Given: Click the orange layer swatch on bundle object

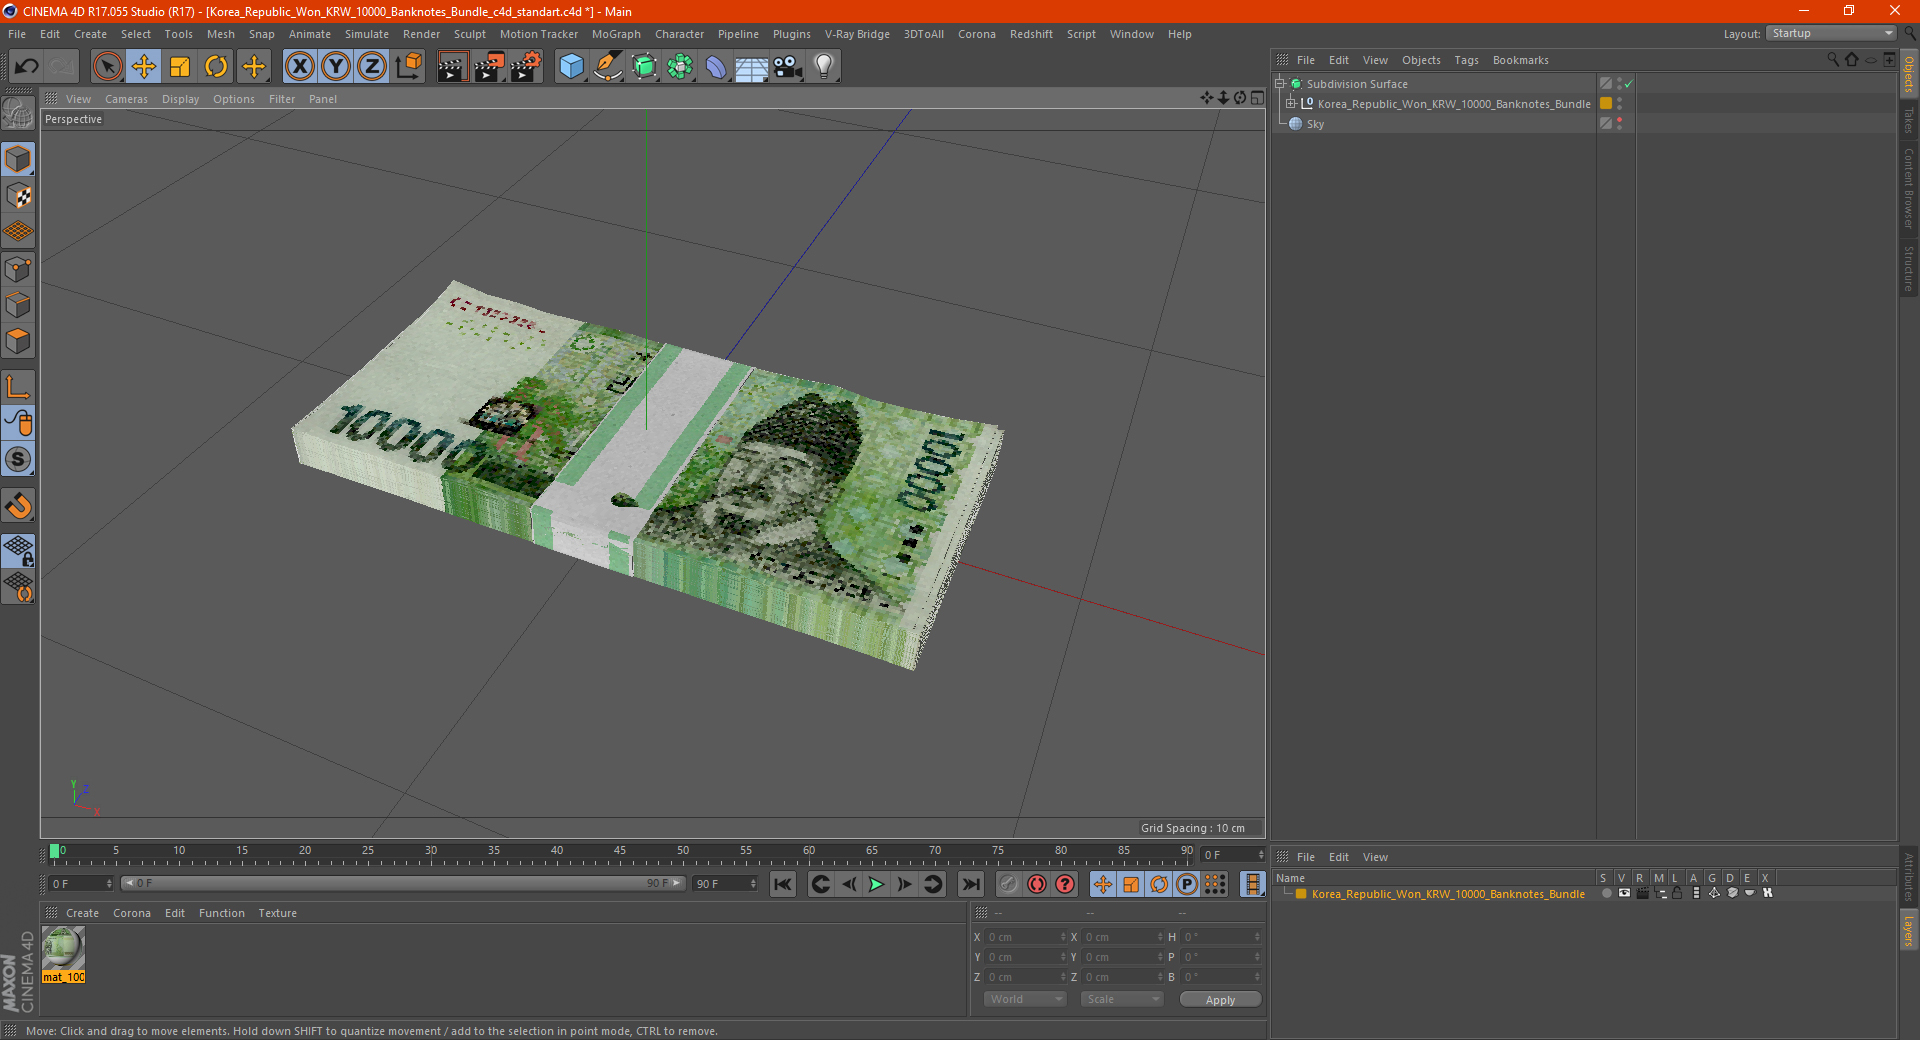Looking at the screenshot, I should pyautogui.click(x=1606, y=103).
